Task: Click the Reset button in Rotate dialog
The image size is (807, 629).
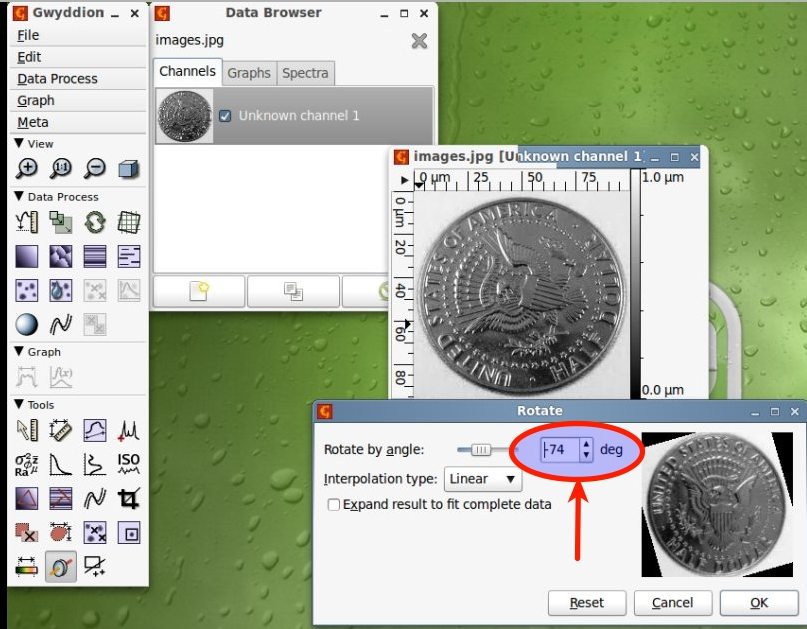Action: (587, 602)
